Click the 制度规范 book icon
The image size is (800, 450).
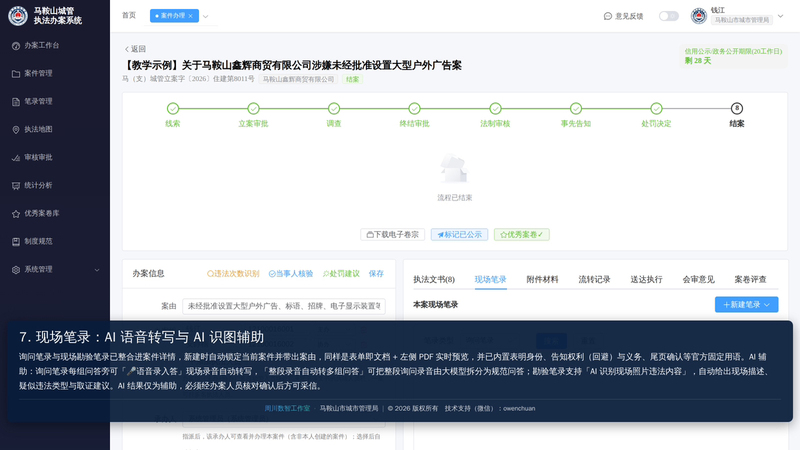[16, 242]
